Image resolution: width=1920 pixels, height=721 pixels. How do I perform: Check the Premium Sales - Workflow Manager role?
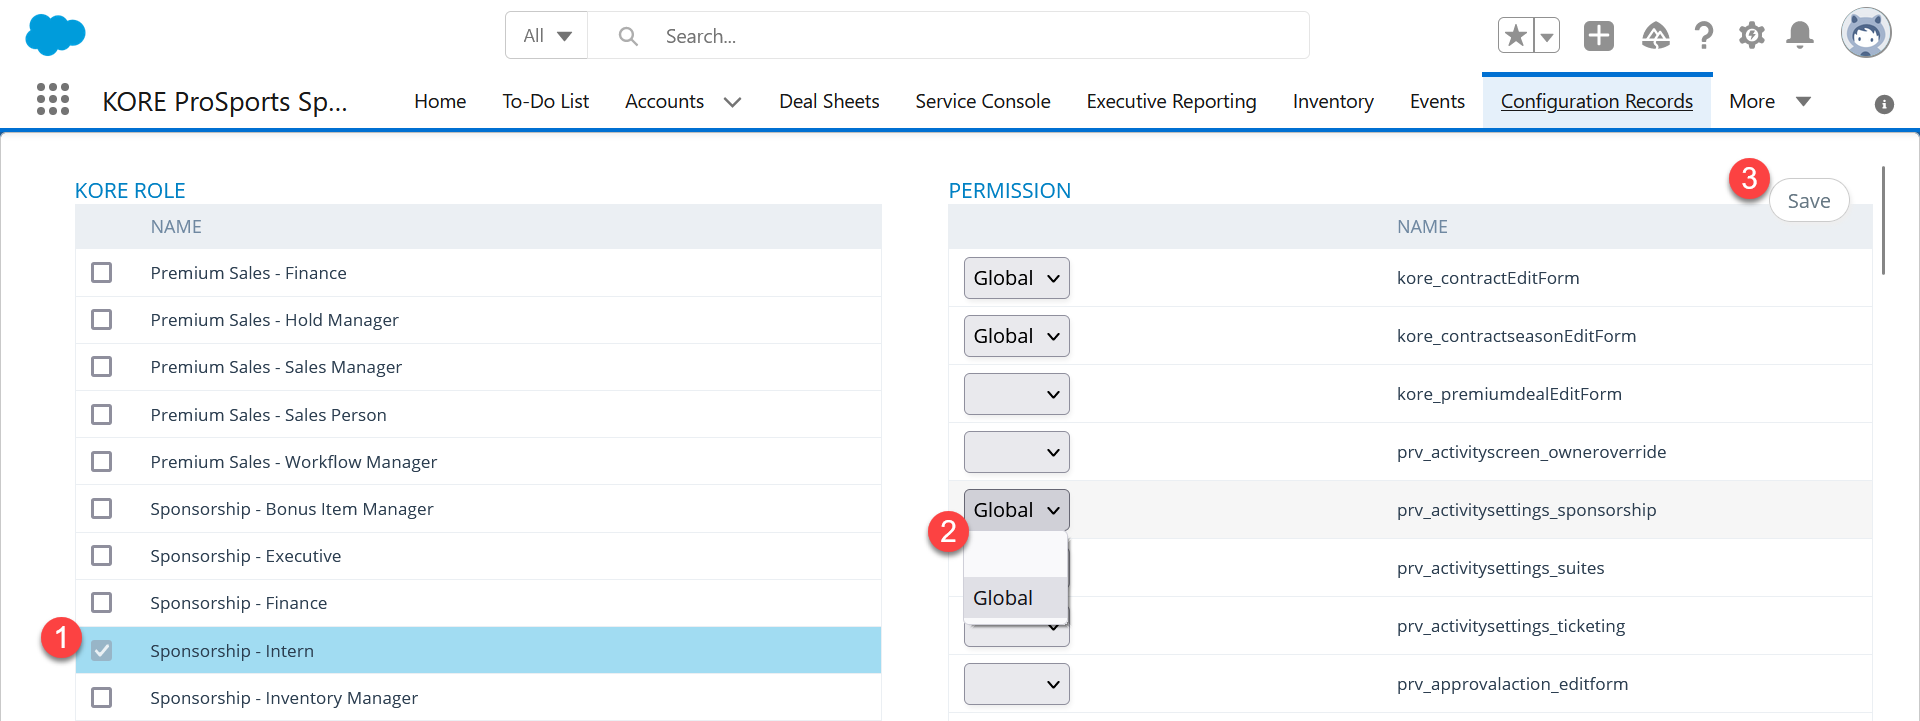coord(101,462)
